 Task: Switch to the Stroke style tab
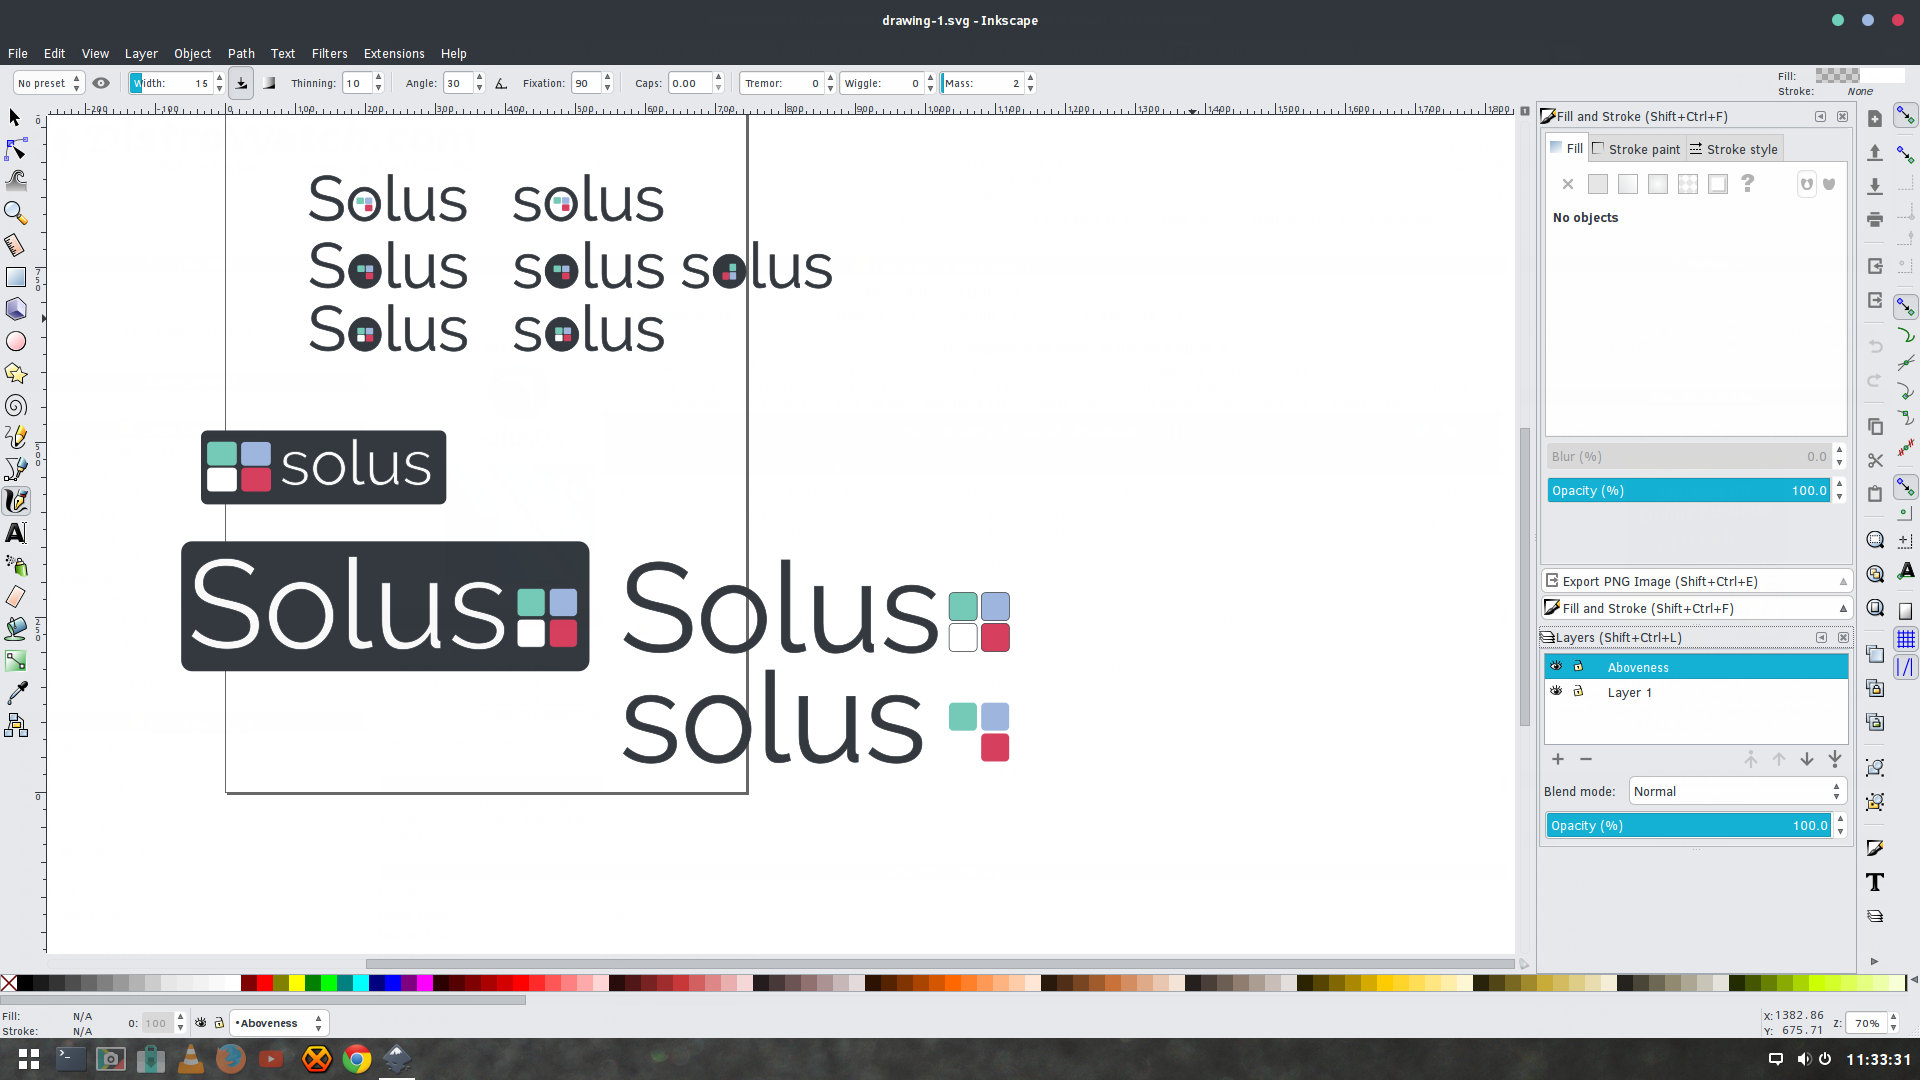click(1734, 149)
